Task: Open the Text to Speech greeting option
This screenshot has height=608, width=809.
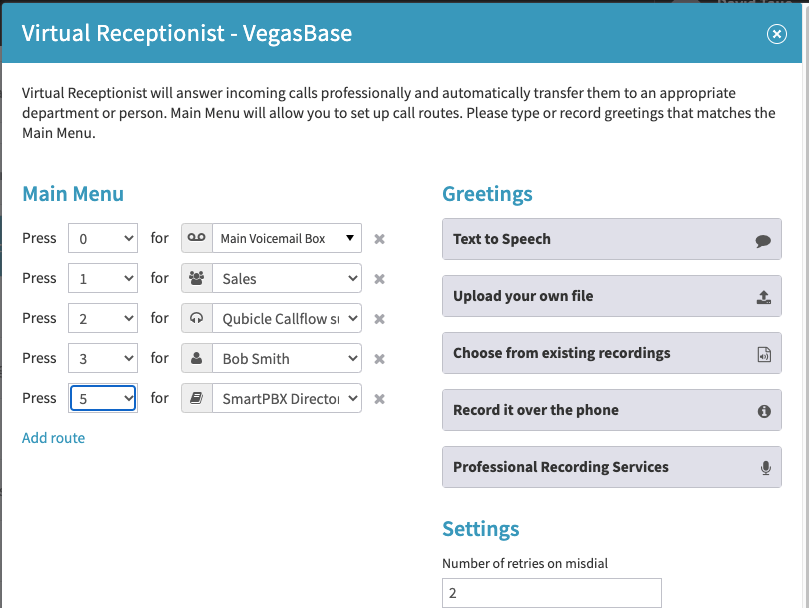Action: tap(611, 239)
